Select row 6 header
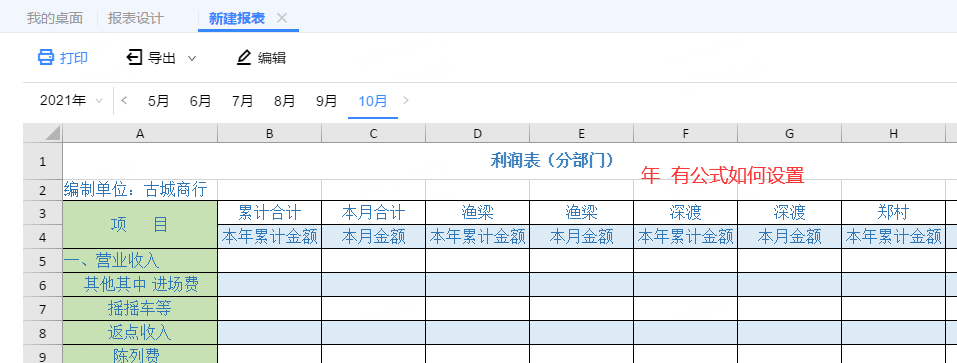 (43, 284)
